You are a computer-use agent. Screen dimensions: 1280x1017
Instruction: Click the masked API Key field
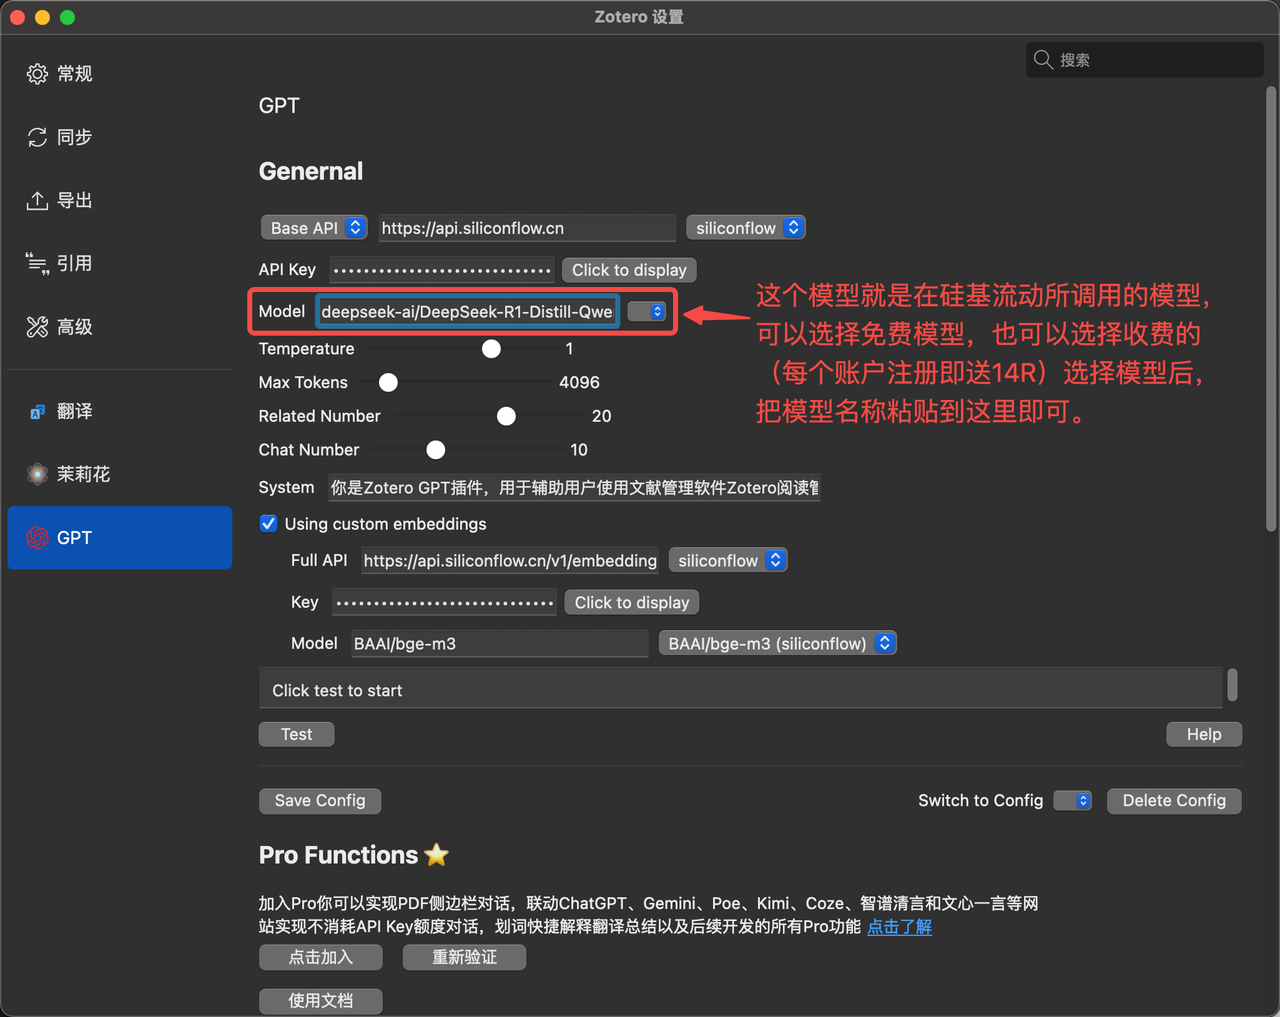coord(442,270)
